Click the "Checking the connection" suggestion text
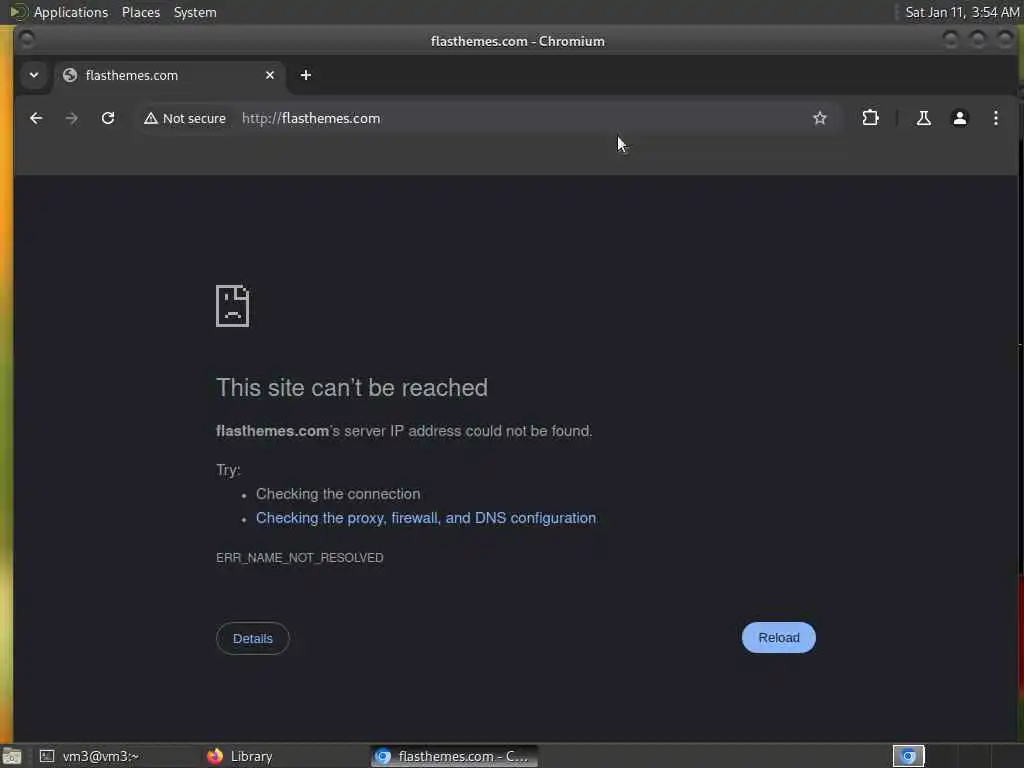Screen dimensions: 1024x768 338,494
